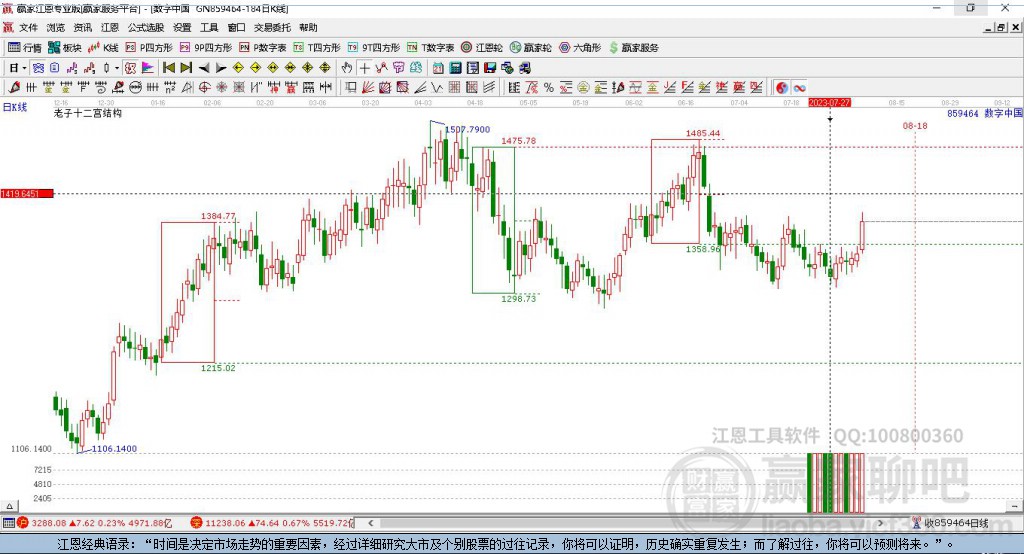Click the 1106.1400 low price label
Screen dimensions: 1024x554
(114, 449)
